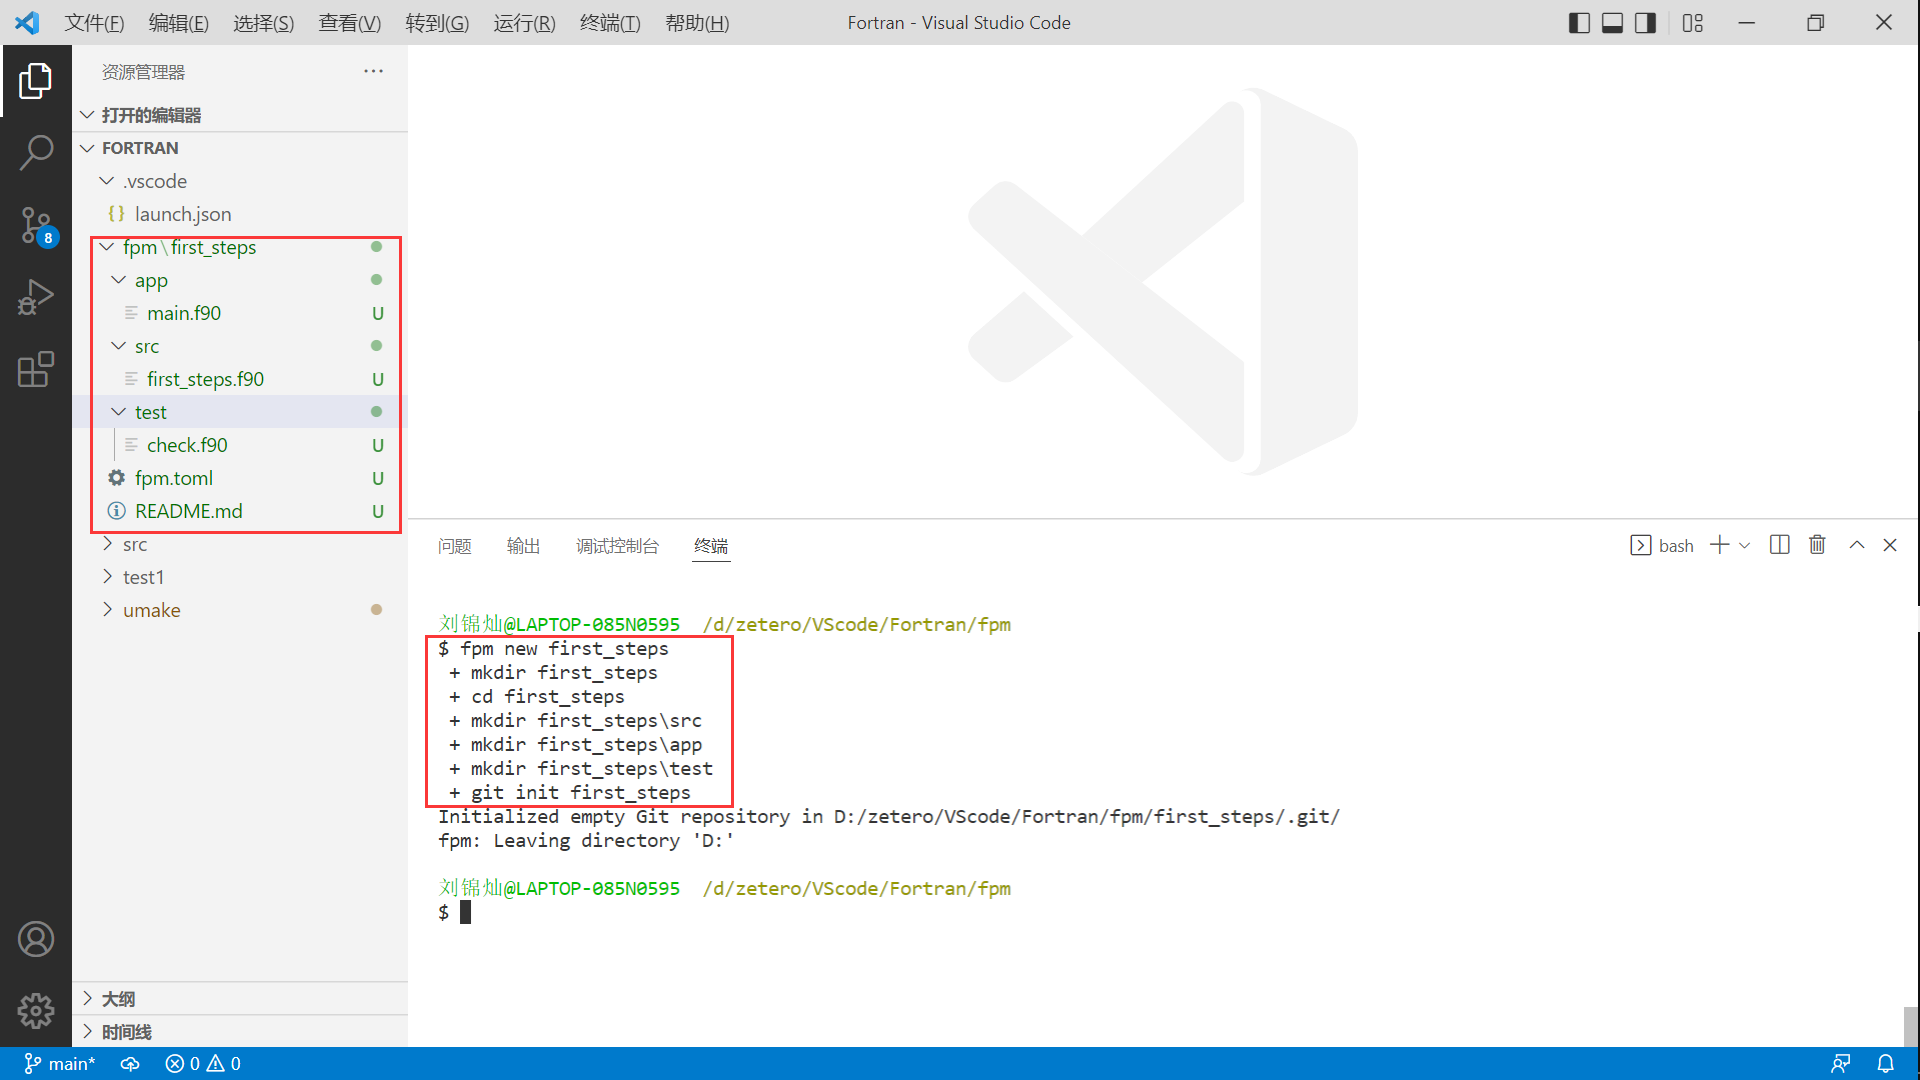
Task: Toggle secondary side bar layout button
Action: 1645,23
